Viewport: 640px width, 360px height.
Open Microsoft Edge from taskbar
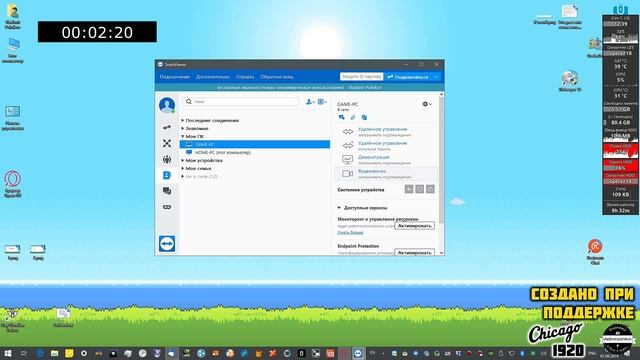pyautogui.click(x=40, y=353)
